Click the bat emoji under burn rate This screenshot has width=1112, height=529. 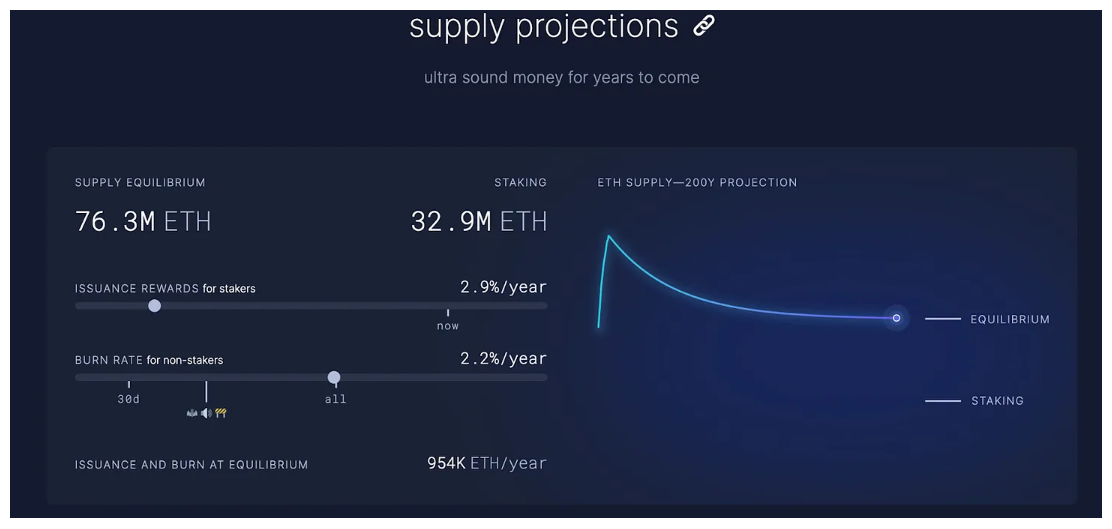point(192,413)
